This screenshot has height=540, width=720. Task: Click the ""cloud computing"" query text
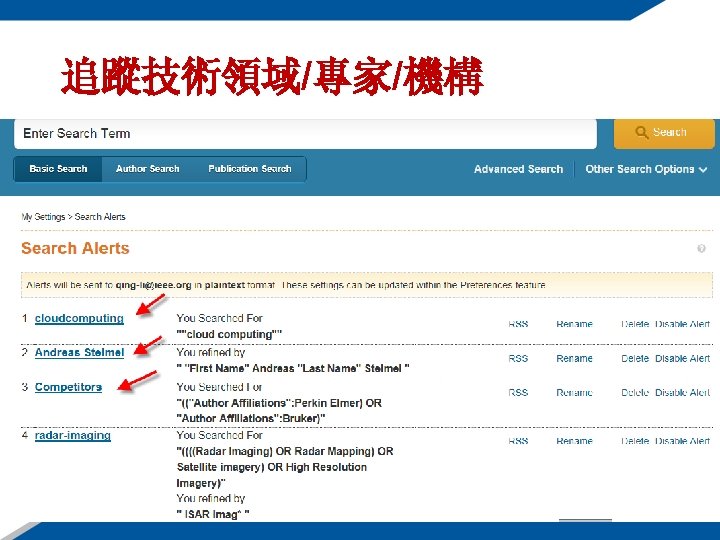[x=229, y=334]
